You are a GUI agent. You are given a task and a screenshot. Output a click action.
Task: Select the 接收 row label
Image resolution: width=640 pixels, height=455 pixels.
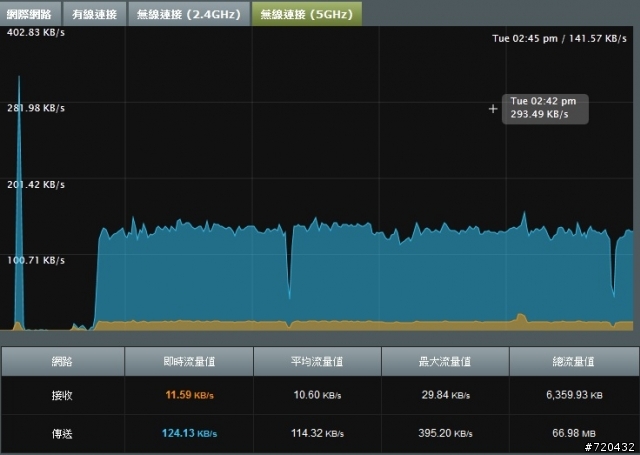click(62, 395)
